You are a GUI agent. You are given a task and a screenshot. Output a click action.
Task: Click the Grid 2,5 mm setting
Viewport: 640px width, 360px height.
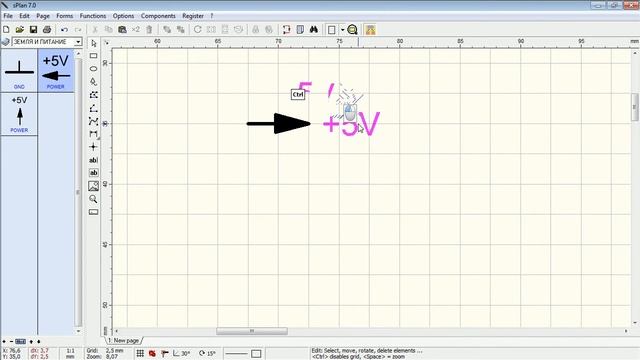click(104, 351)
